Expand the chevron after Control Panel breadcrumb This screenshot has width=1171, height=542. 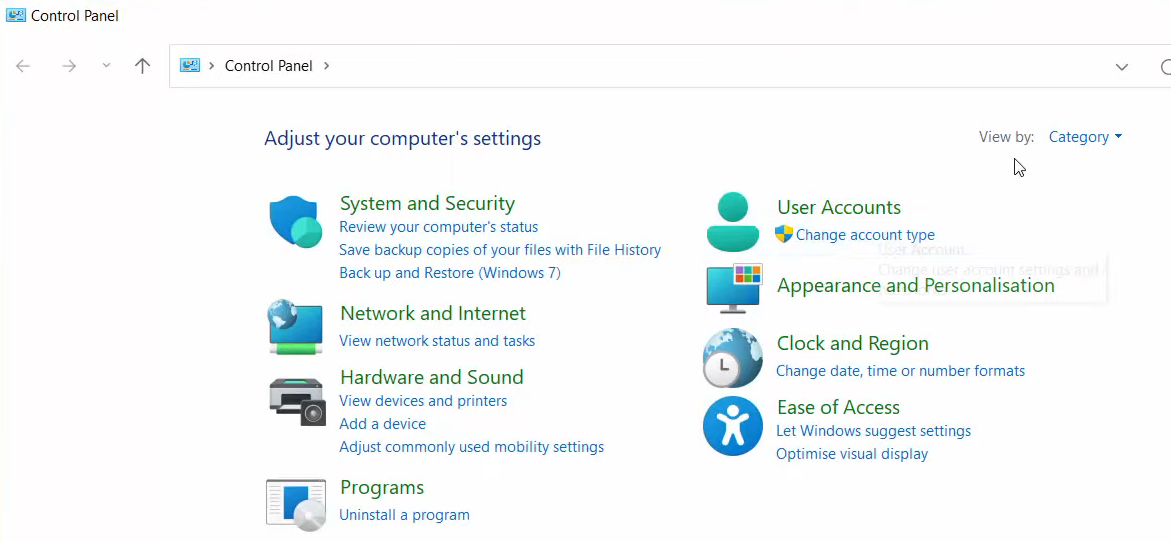(x=326, y=66)
